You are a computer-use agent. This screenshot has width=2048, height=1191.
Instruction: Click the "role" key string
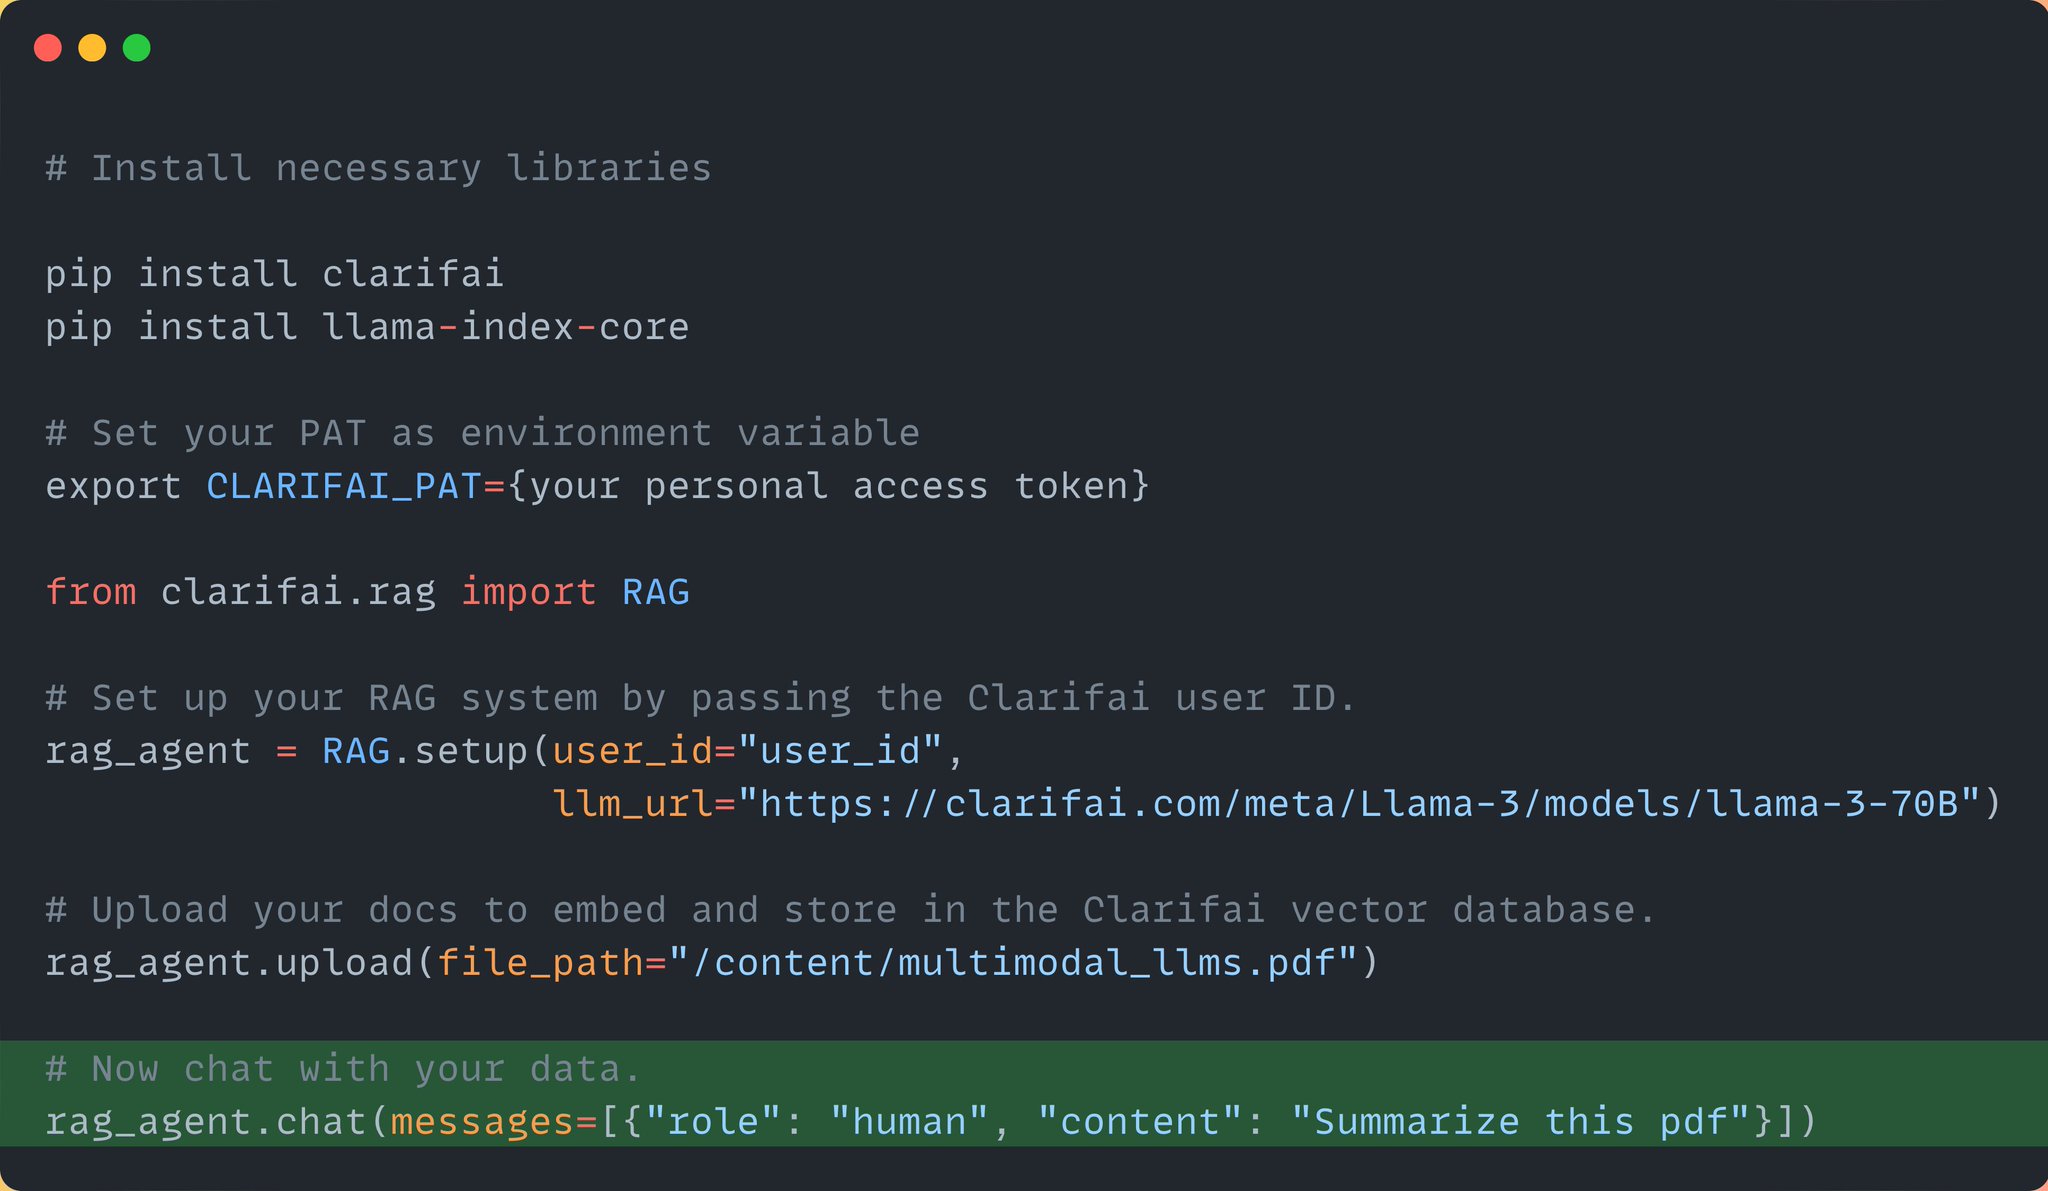[713, 1122]
